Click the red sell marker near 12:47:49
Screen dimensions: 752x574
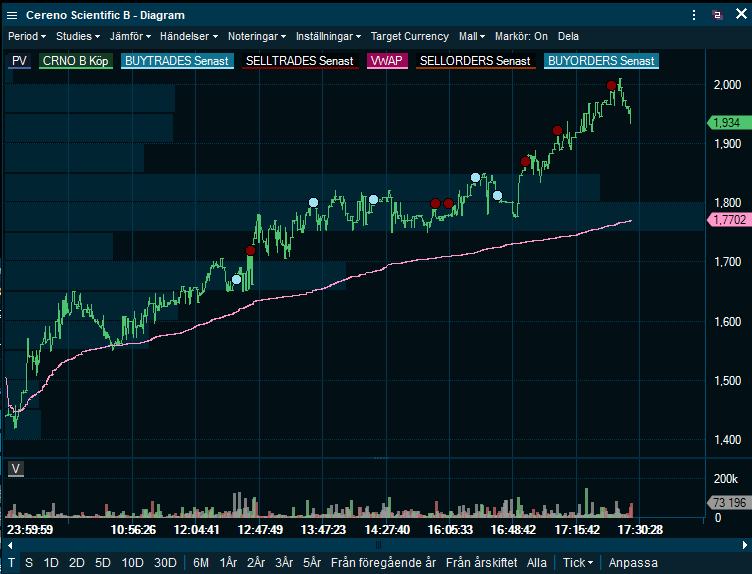coord(250,250)
